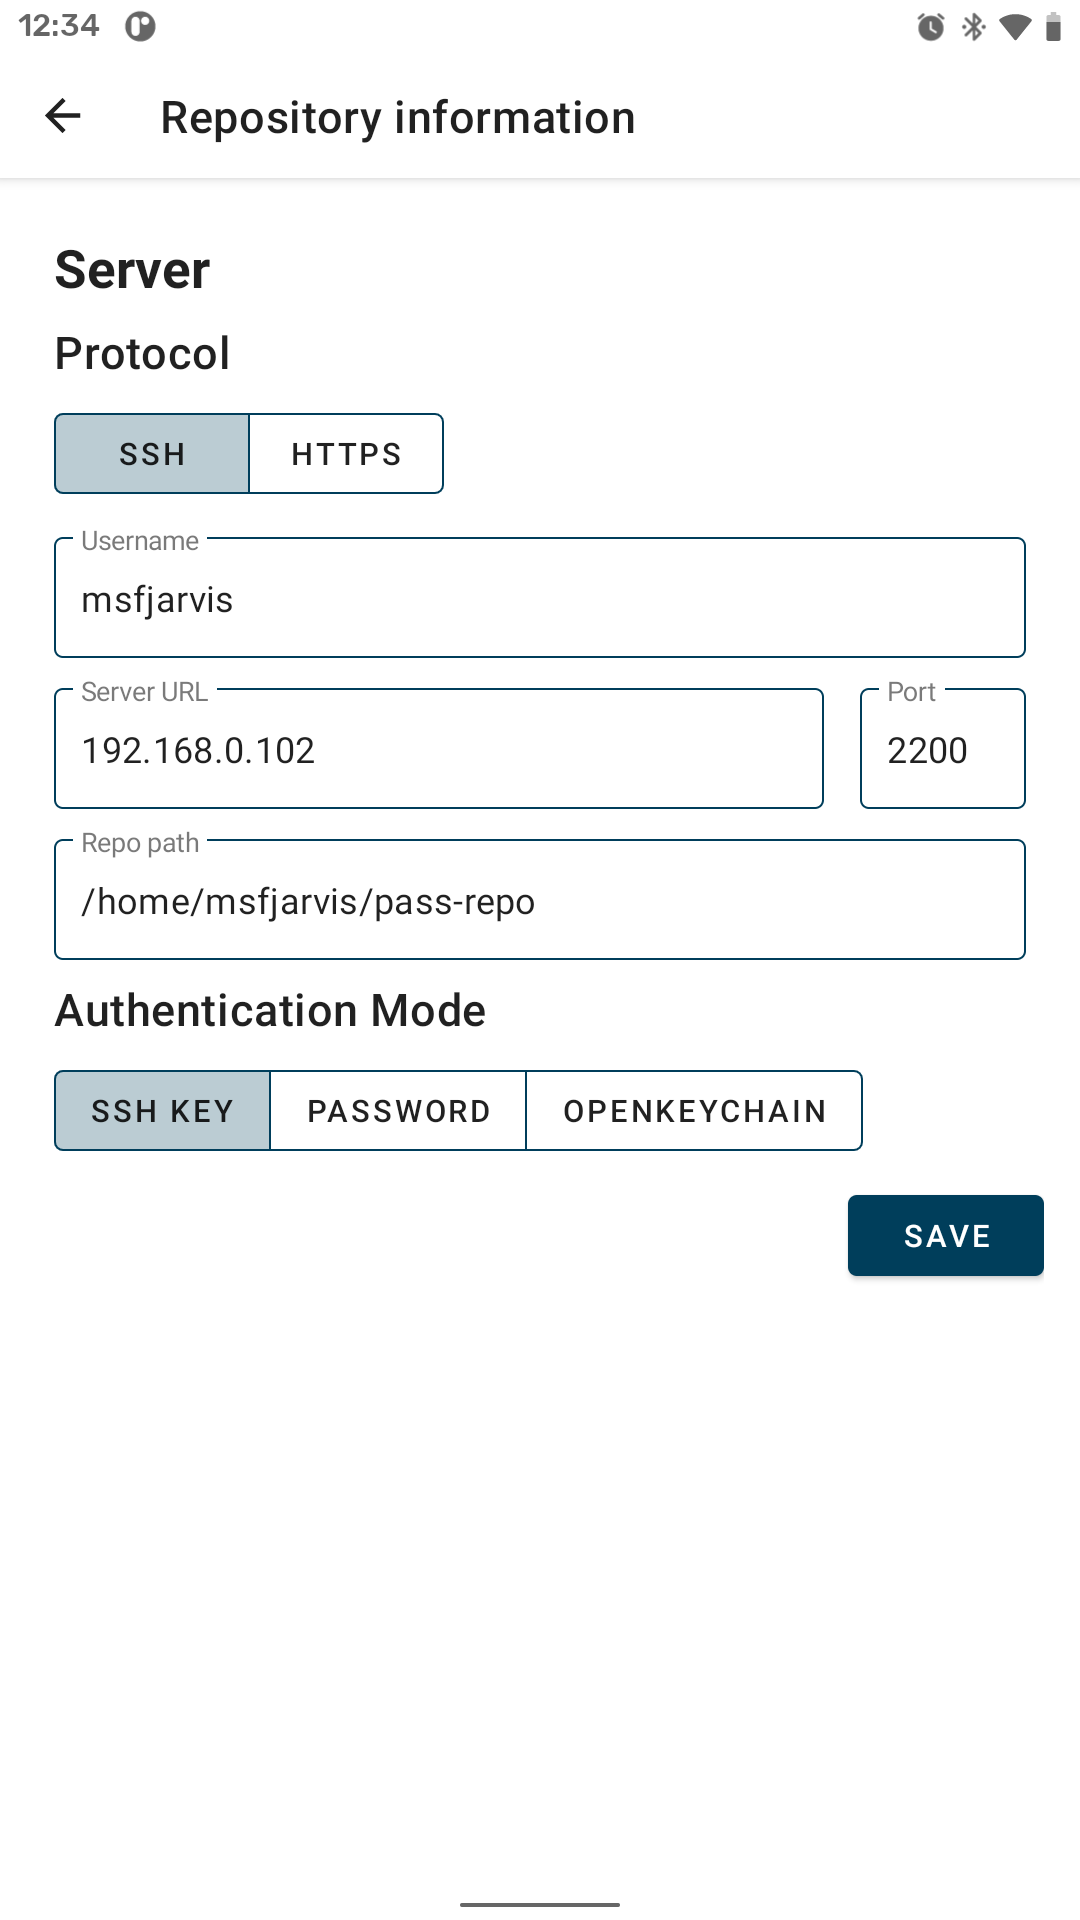1080x1920 pixels.
Task: Tap the Authentication Mode heading
Action: (271, 1011)
